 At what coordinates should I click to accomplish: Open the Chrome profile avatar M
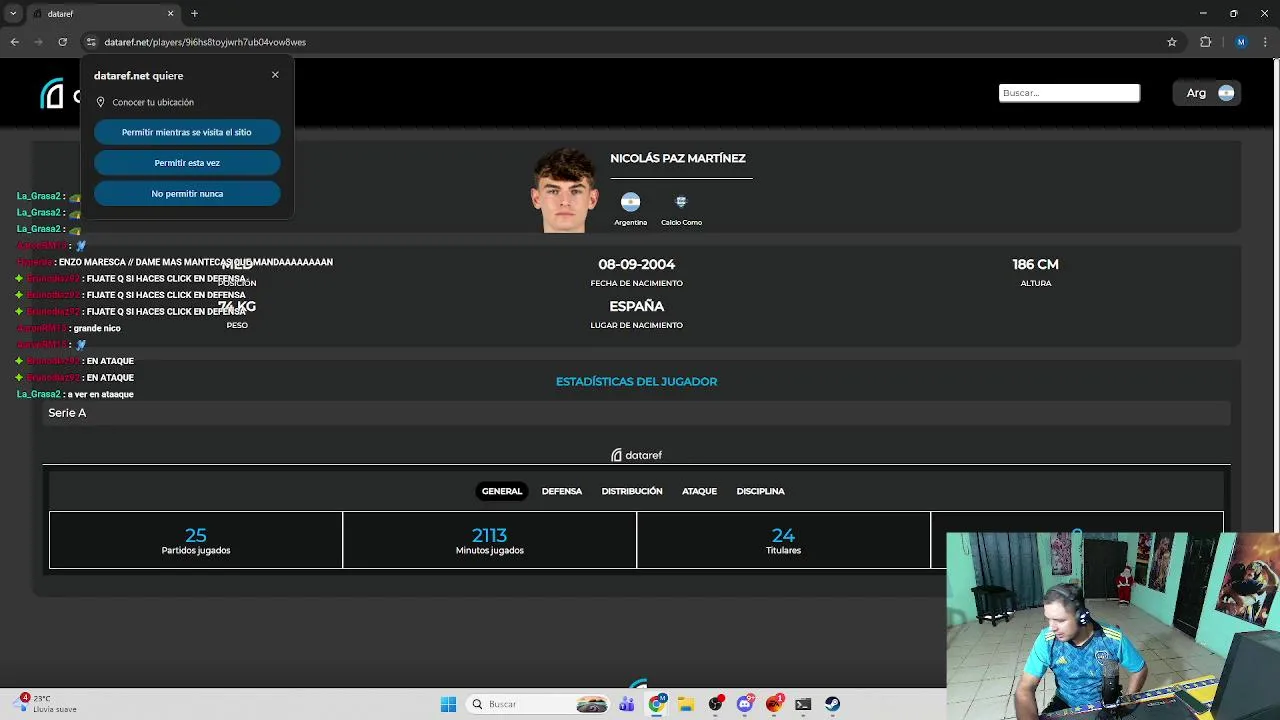pos(1241,42)
